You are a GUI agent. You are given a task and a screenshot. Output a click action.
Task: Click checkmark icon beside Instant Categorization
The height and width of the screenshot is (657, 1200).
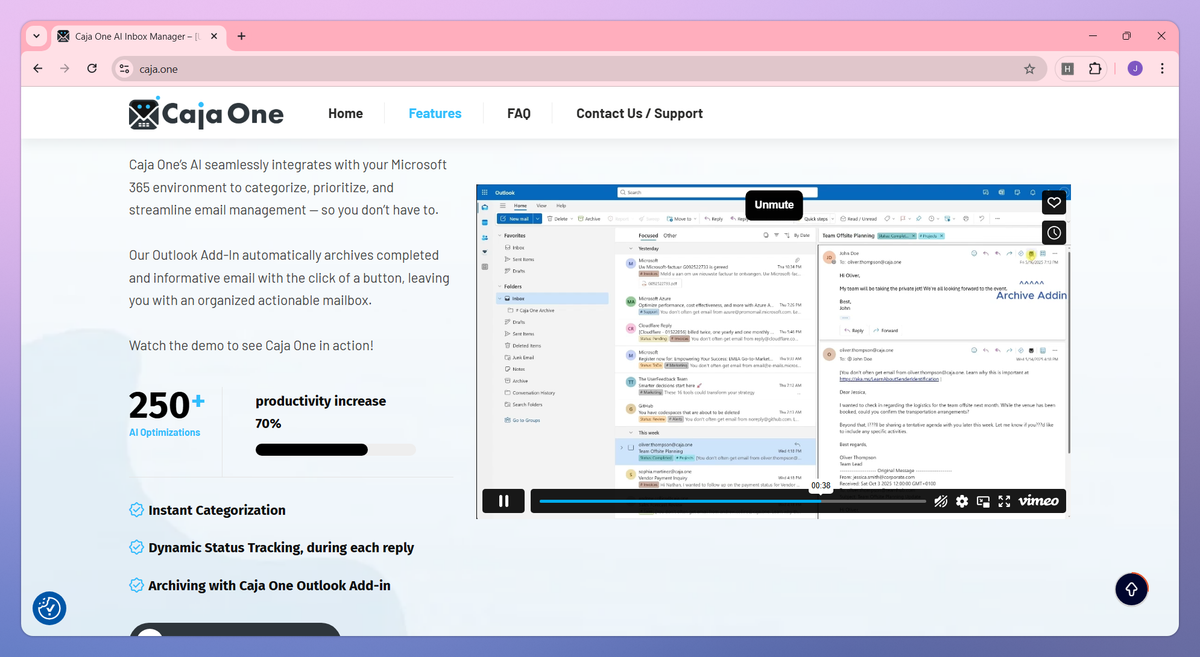click(x=136, y=510)
